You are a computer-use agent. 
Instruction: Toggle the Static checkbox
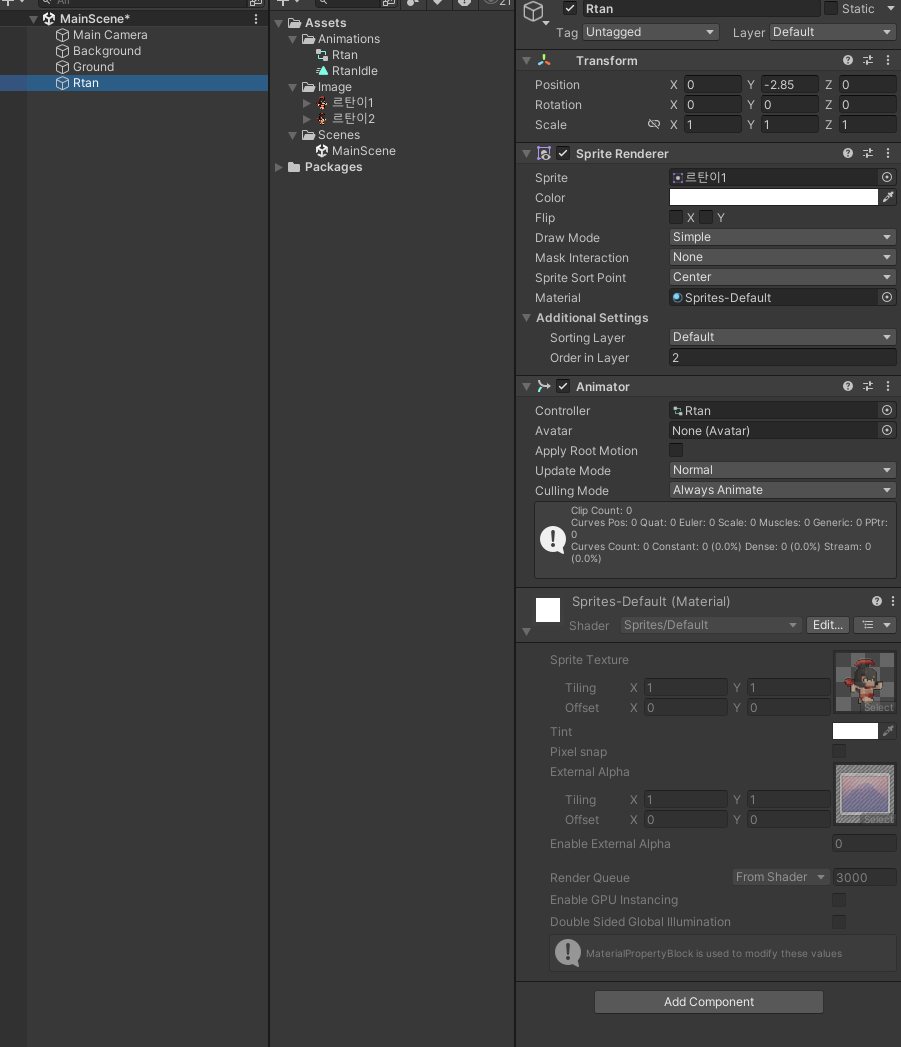830,8
